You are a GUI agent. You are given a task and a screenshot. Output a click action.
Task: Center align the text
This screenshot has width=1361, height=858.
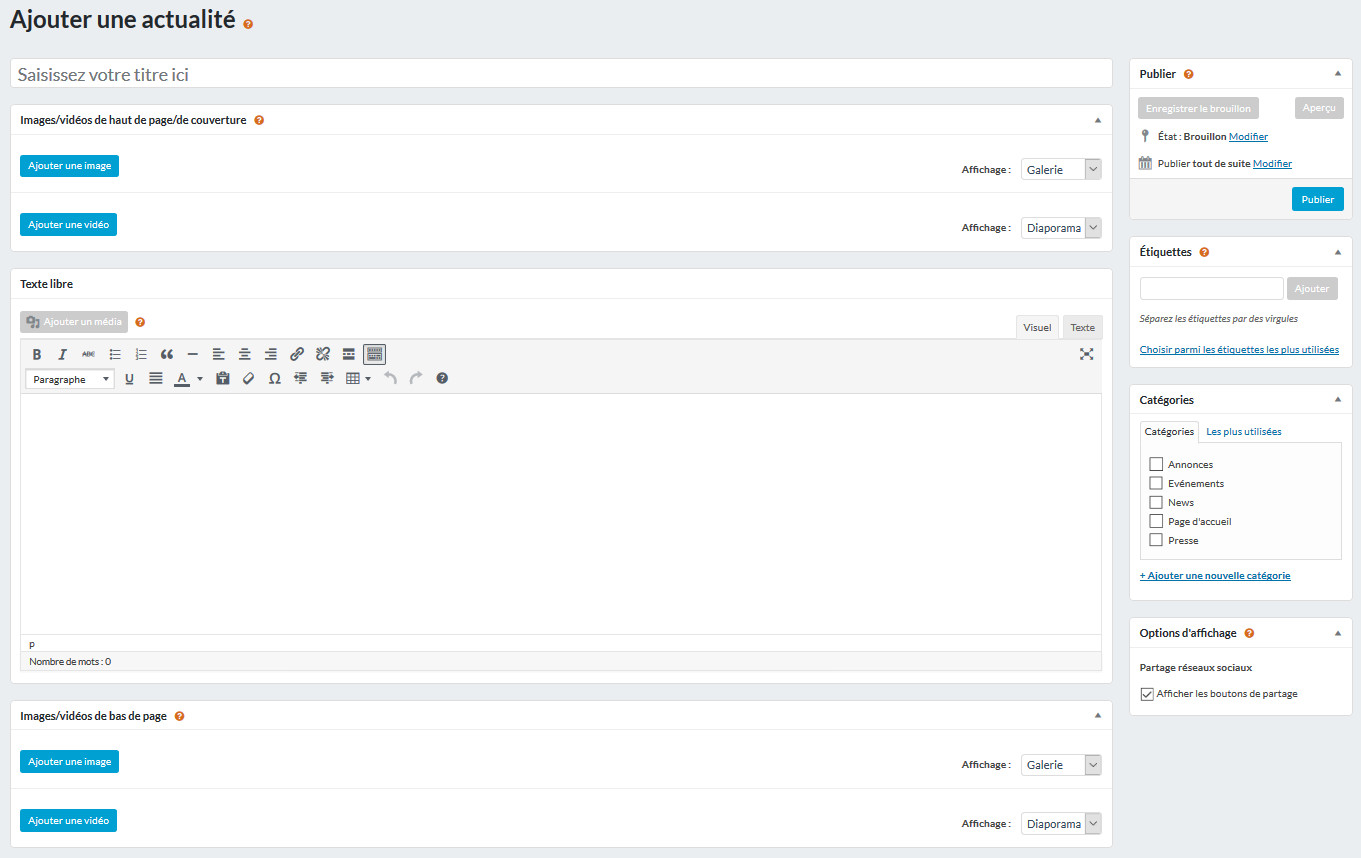click(245, 354)
